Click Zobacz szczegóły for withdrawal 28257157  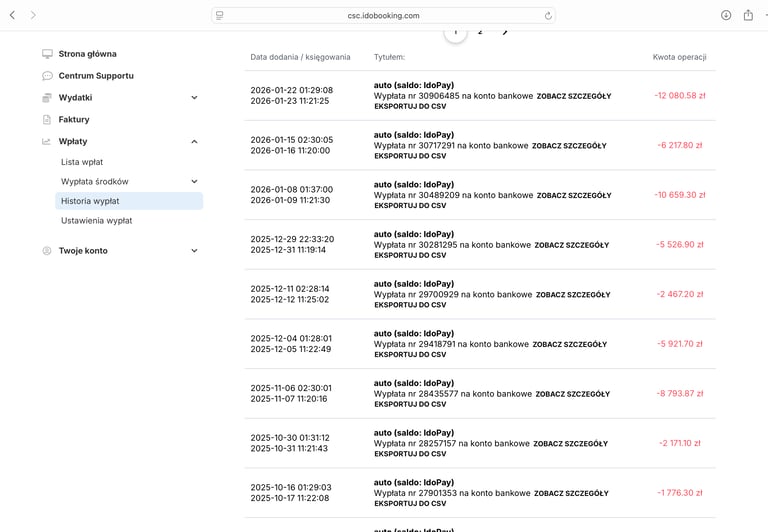pos(571,443)
